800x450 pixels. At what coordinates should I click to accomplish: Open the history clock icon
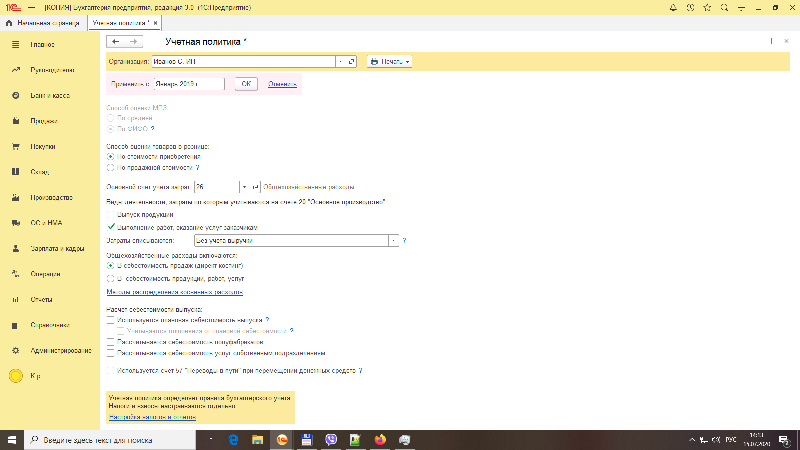(690, 8)
